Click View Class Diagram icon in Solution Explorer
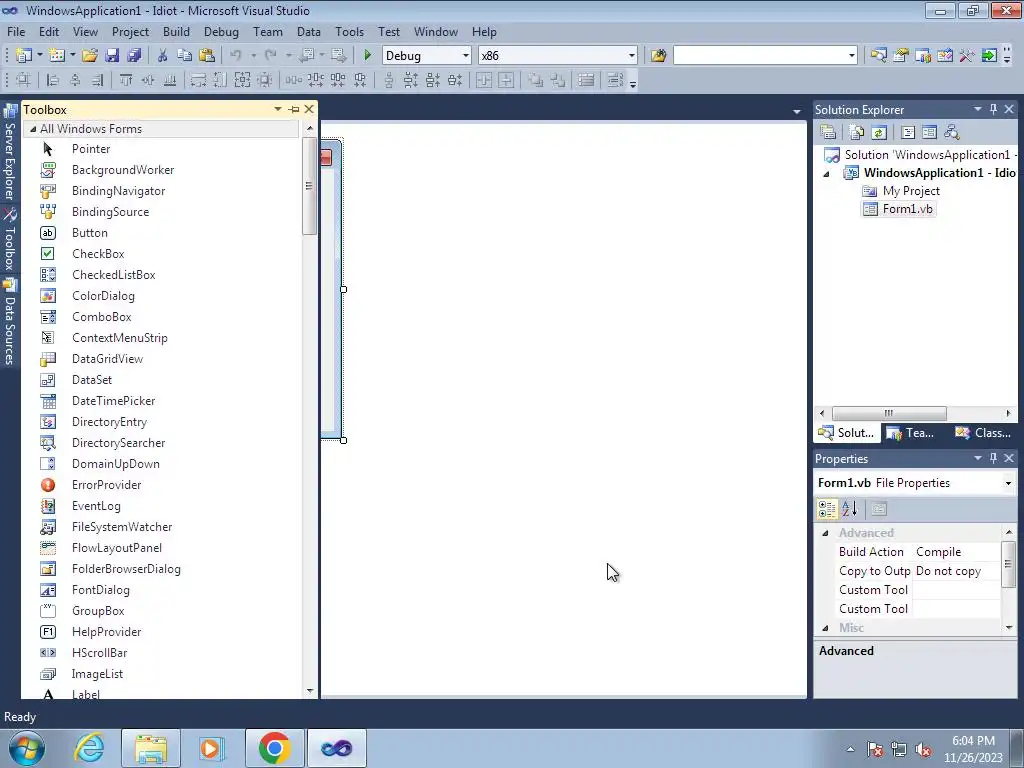The image size is (1024, 768). tap(952, 133)
